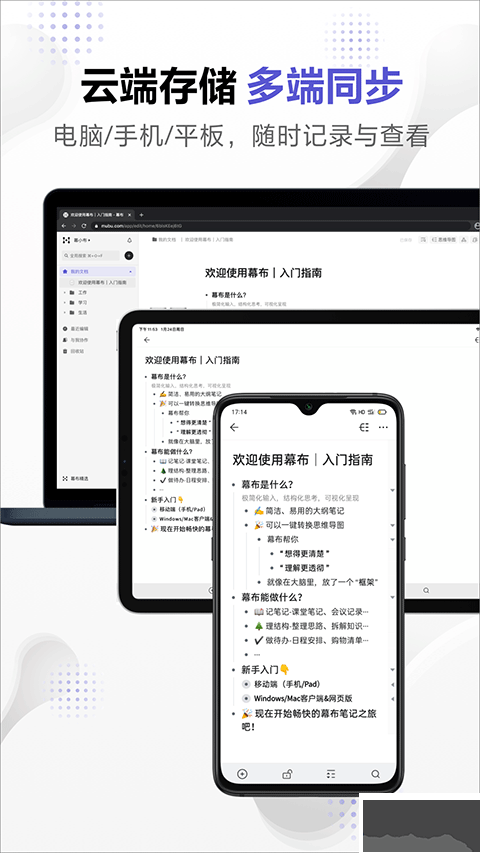Tap 极简化输入 description on phone

[300, 497]
